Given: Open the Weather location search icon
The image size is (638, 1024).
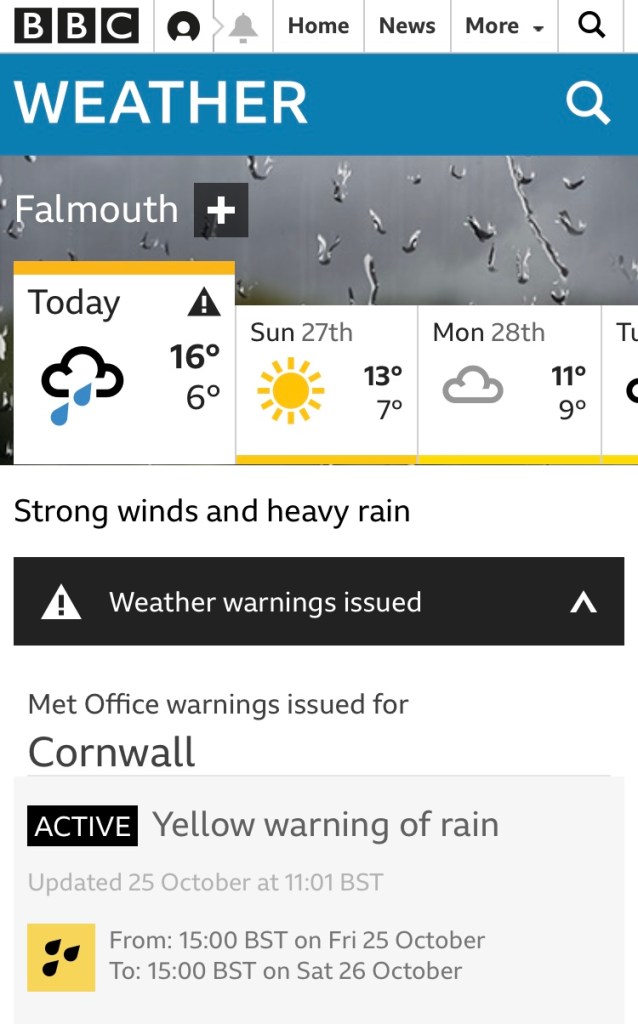Looking at the screenshot, I should (587, 103).
